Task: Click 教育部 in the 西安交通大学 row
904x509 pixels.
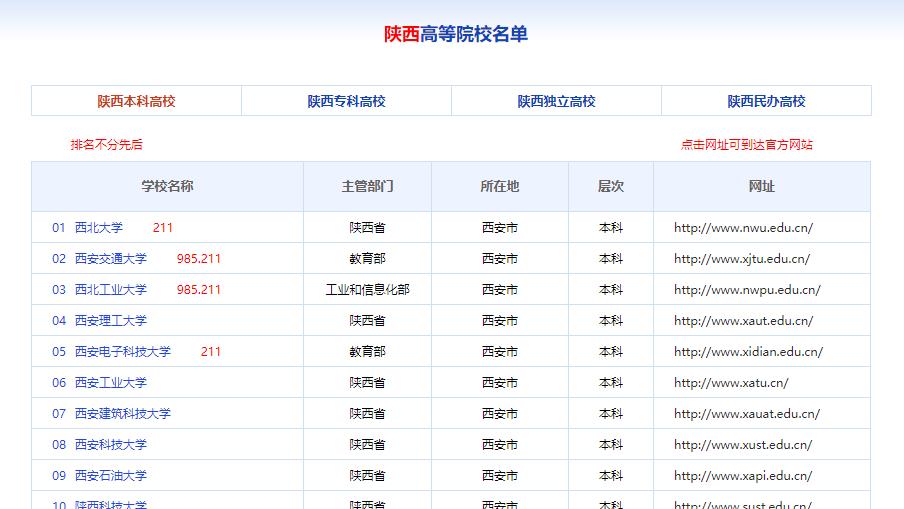Action: (367, 259)
